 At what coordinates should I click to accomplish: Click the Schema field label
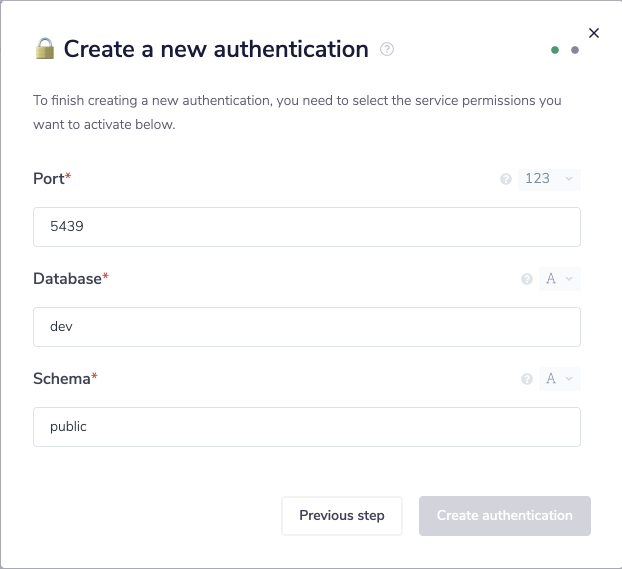click(x=62, y=379)
